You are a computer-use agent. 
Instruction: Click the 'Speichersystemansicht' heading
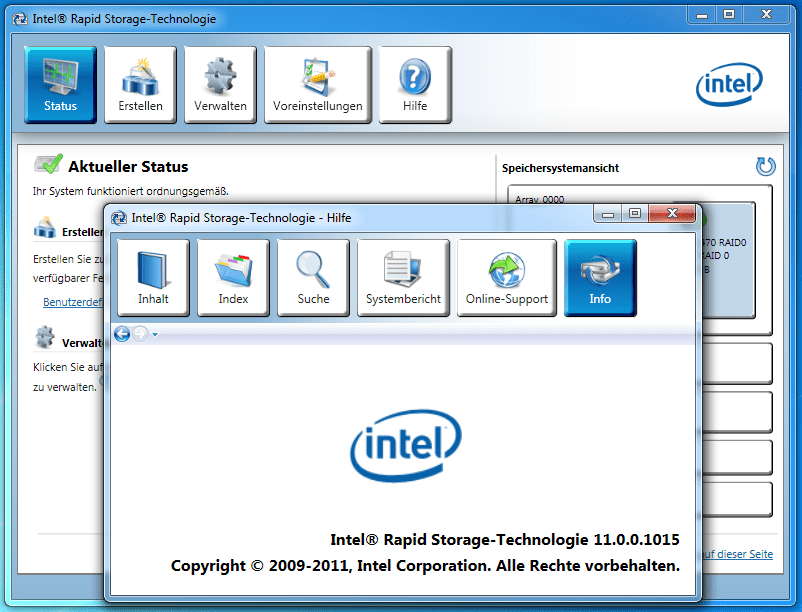(x=561, y=168)
